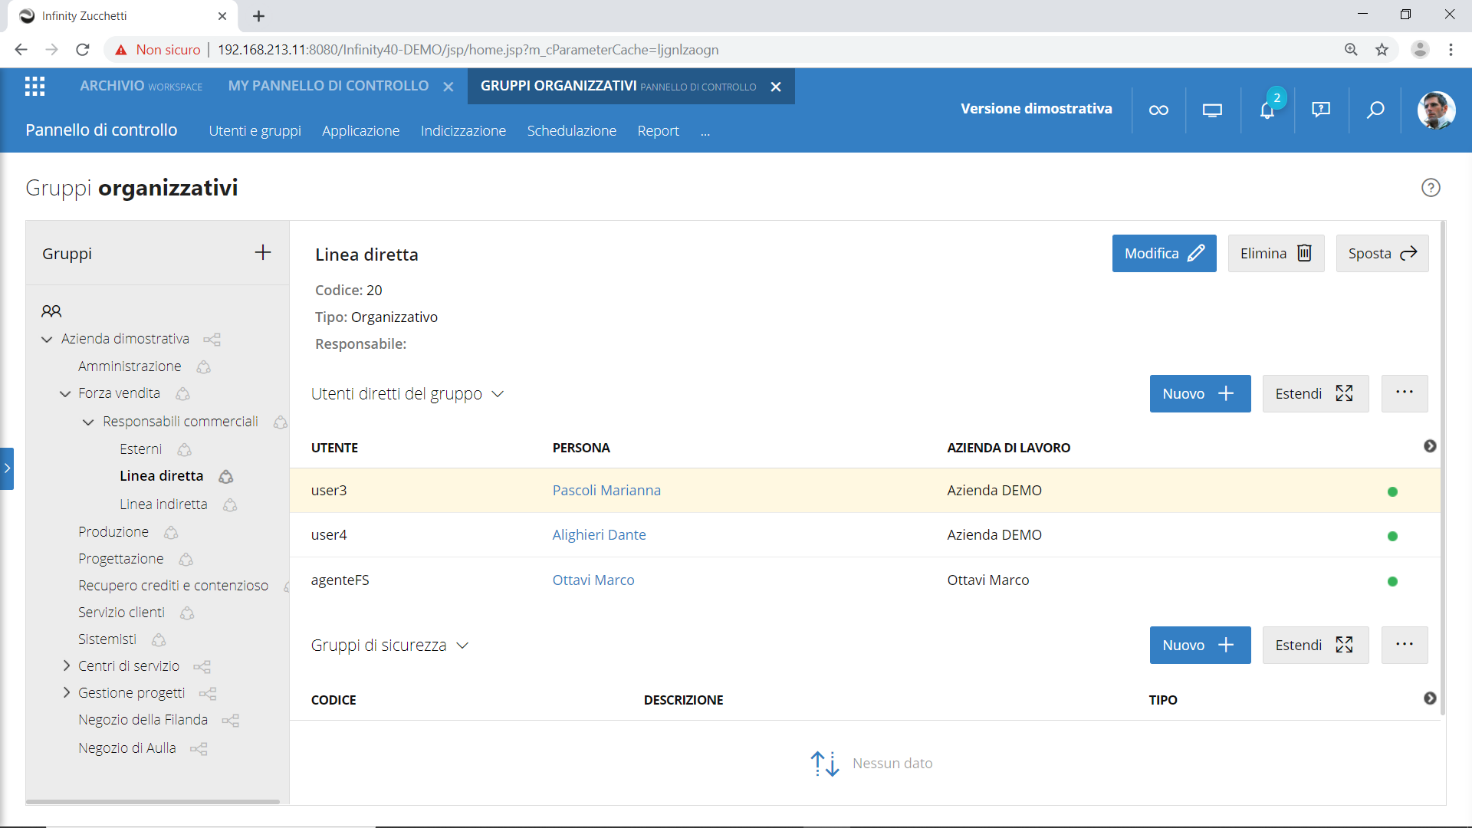This screenshot has height=828, width=1472.
Task: Open notifications via the bell icon
Action: (1266, 111)
